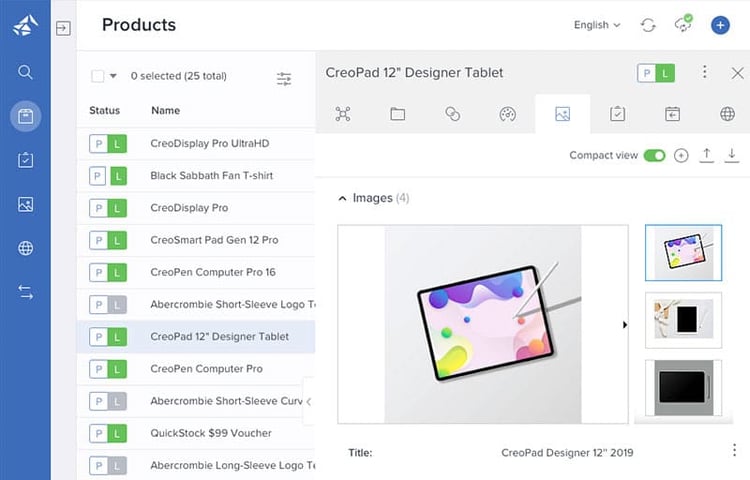Open the media library icon in the sidebar
Screen dimensions: 750x480
[25, 204]
